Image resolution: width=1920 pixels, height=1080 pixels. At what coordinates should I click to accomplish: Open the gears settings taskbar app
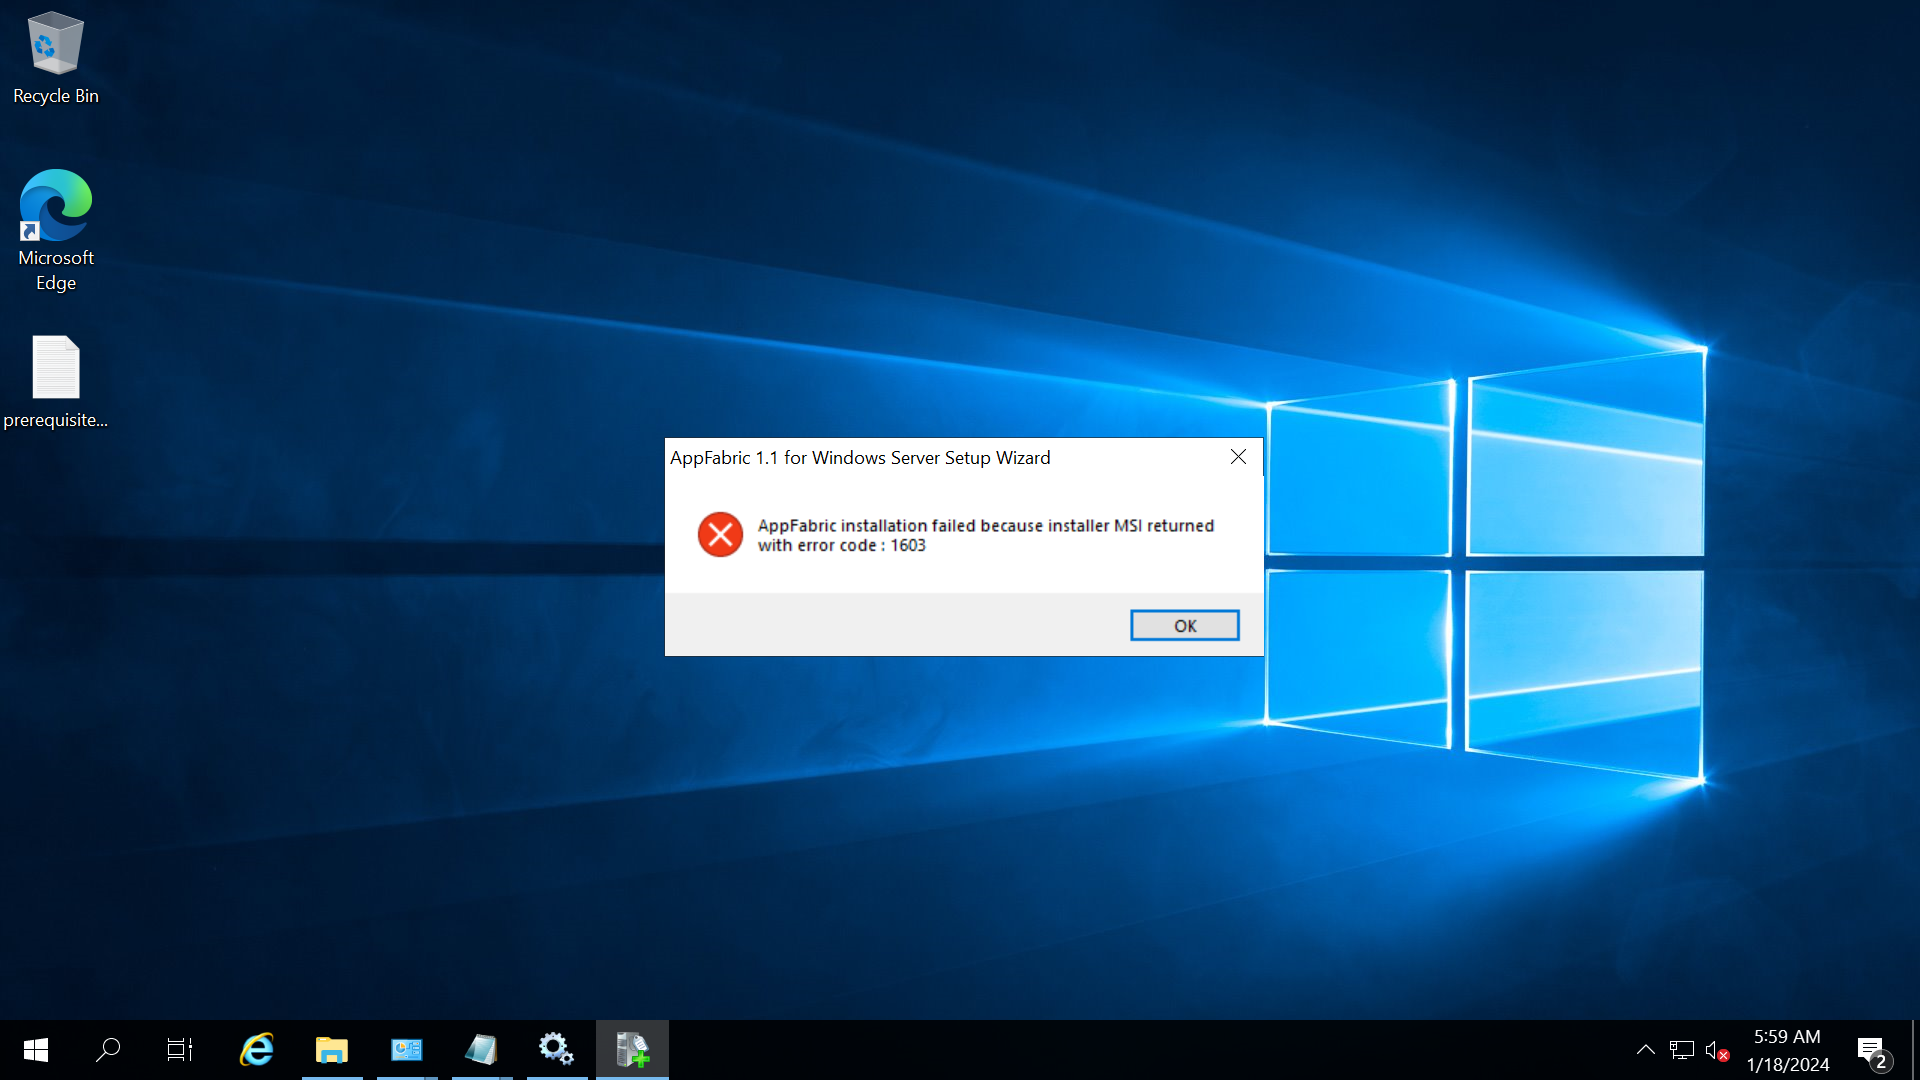click(x=557, y=1050)
